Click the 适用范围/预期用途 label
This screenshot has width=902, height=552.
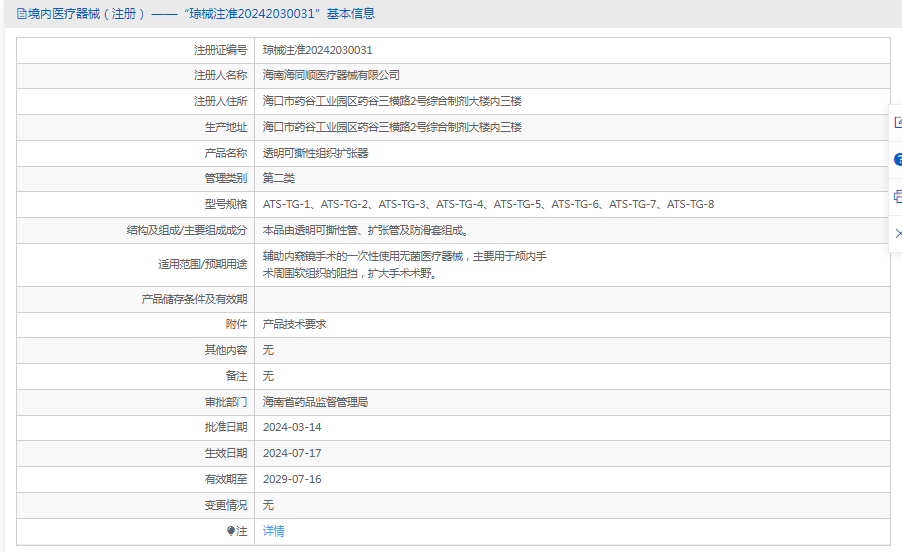[202, 264]
